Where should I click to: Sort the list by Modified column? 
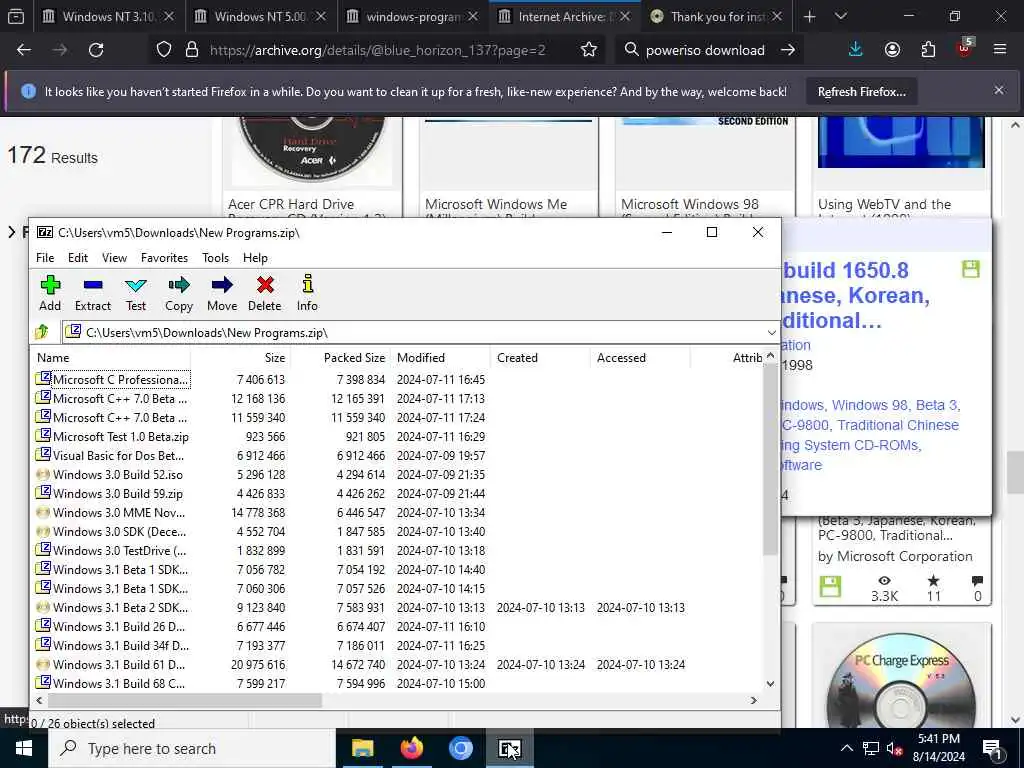coord(440,358)
